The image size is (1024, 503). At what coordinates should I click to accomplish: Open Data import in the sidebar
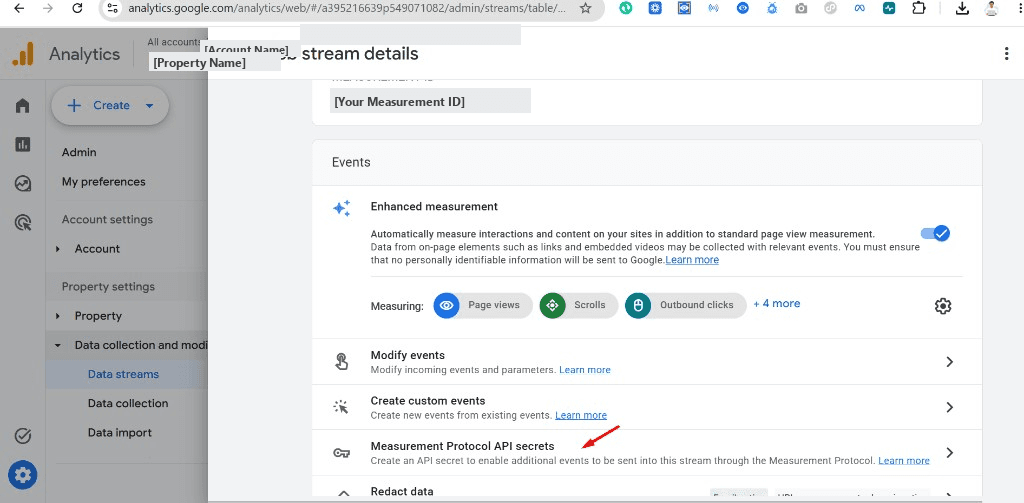pyautogui.click(x=120, y=432)
